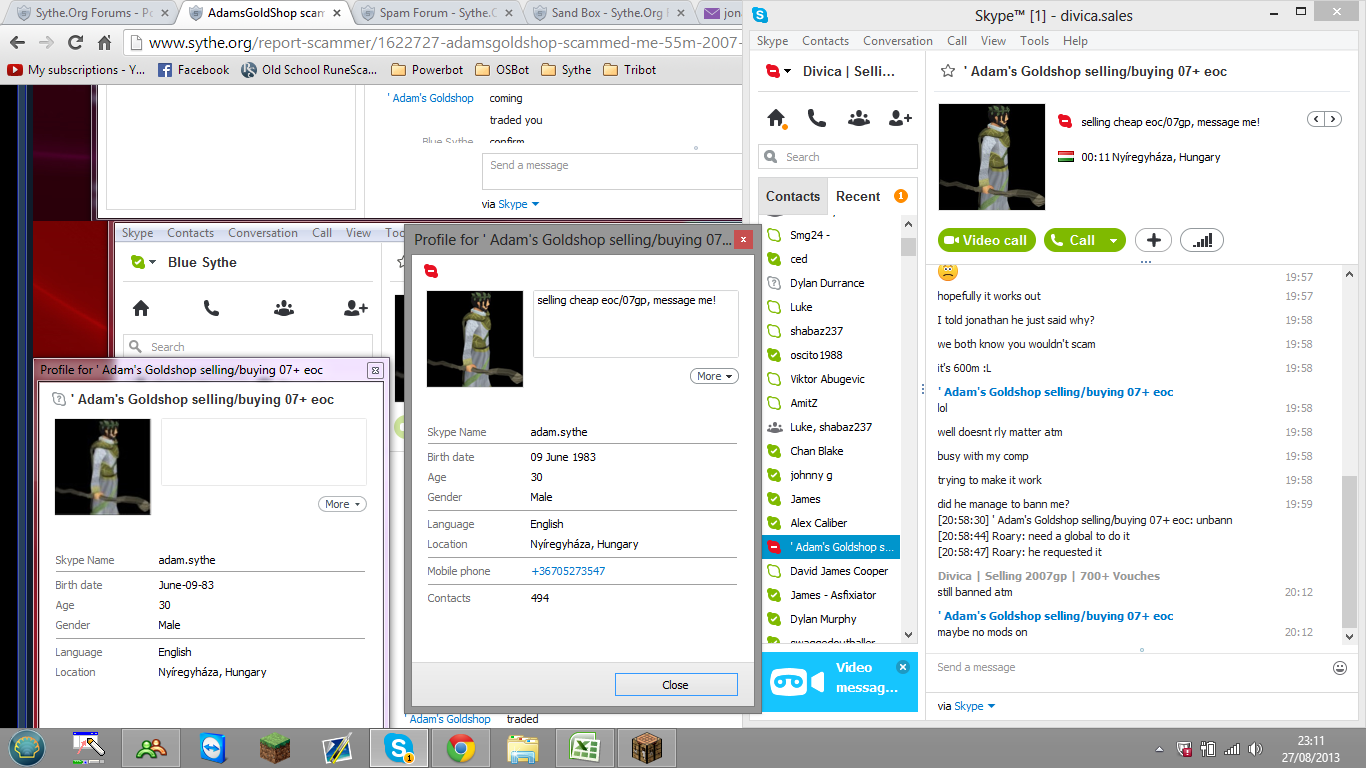Open Excel from the taskbar

585,748
